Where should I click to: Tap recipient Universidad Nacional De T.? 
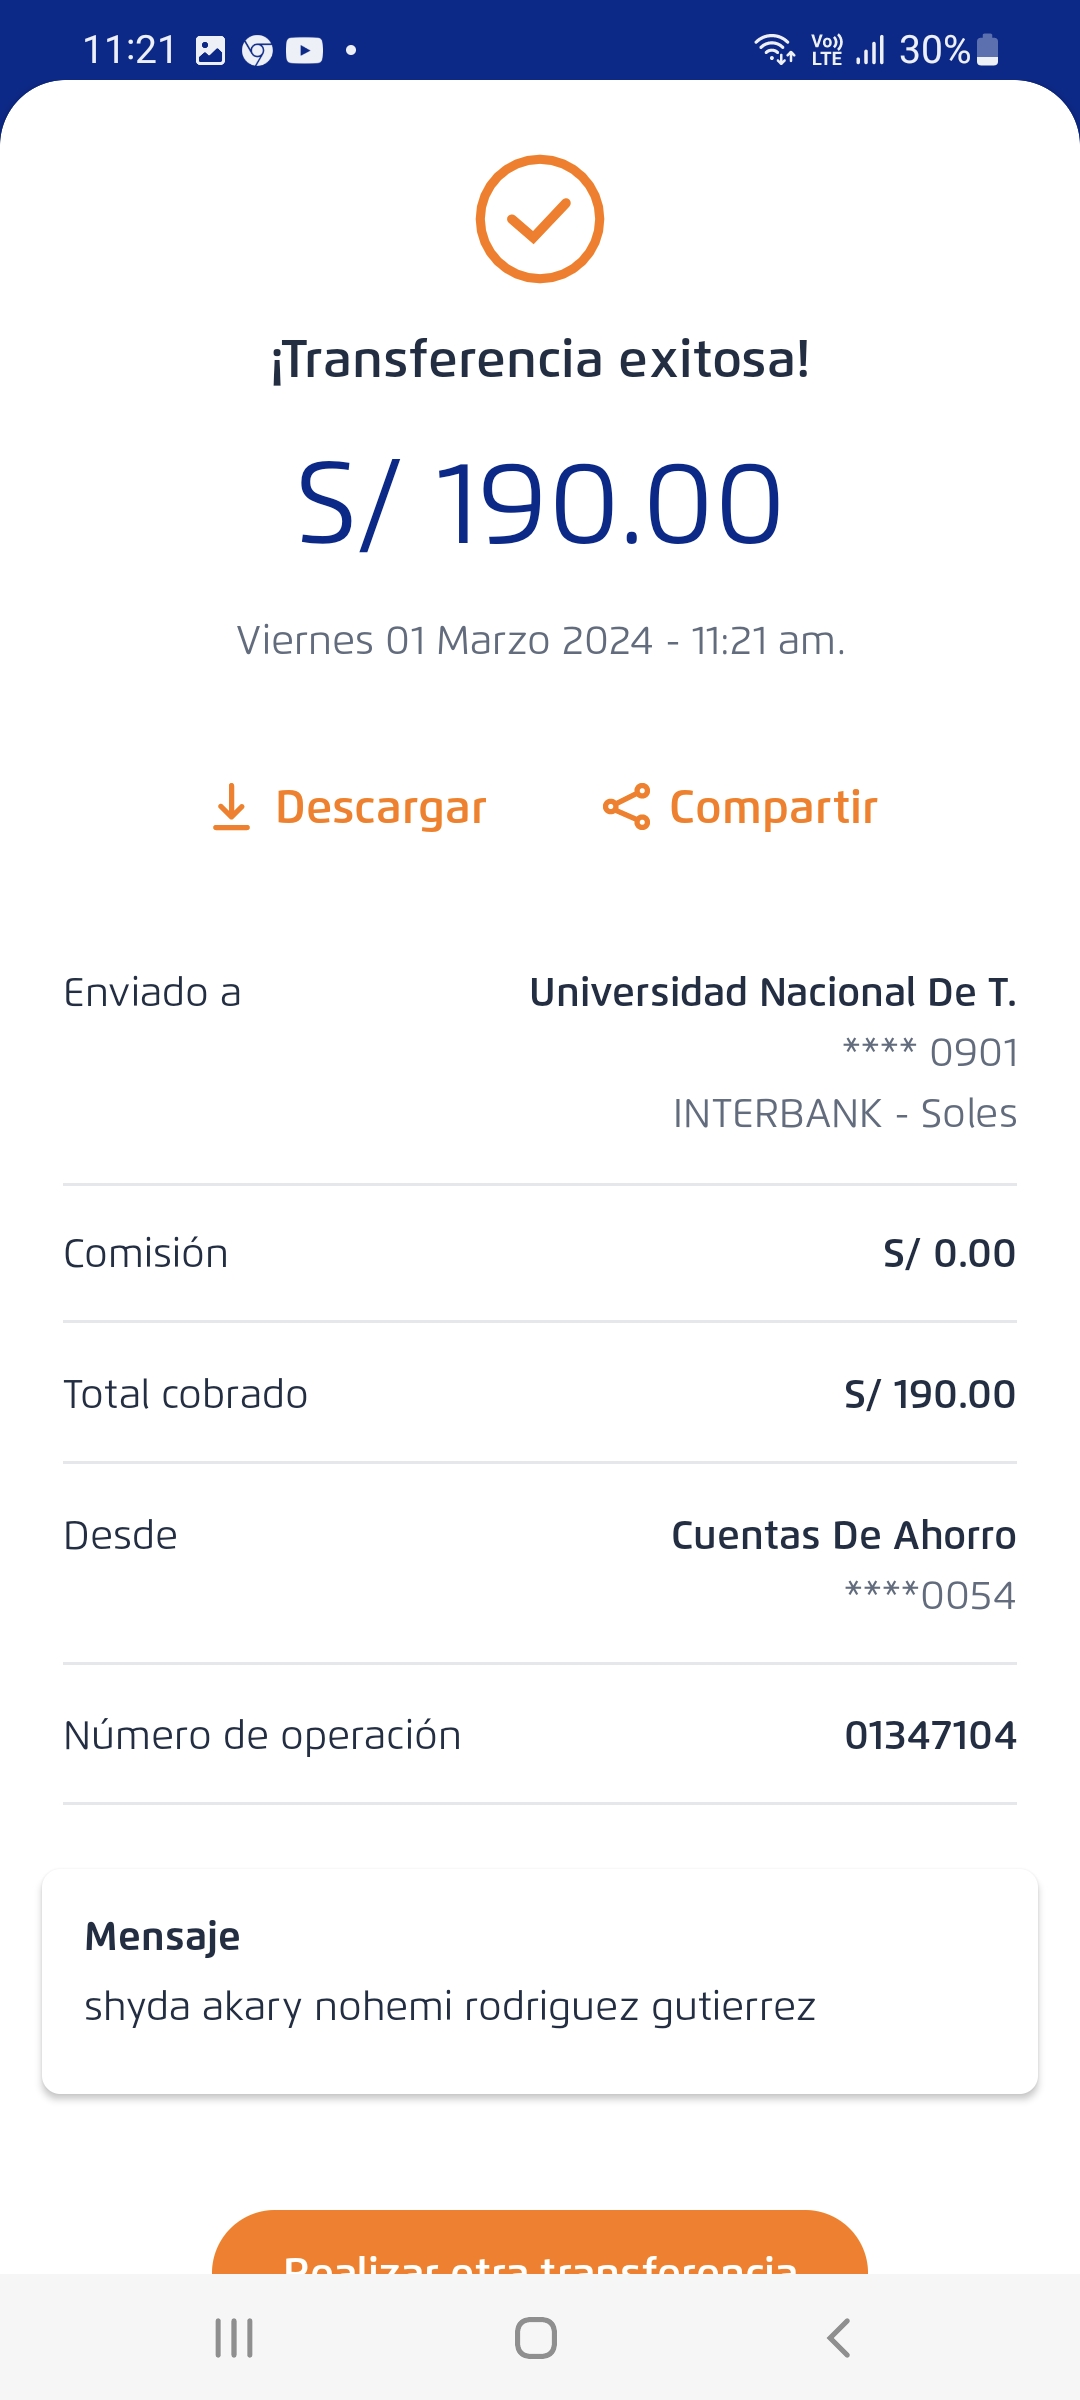(772, 992)
